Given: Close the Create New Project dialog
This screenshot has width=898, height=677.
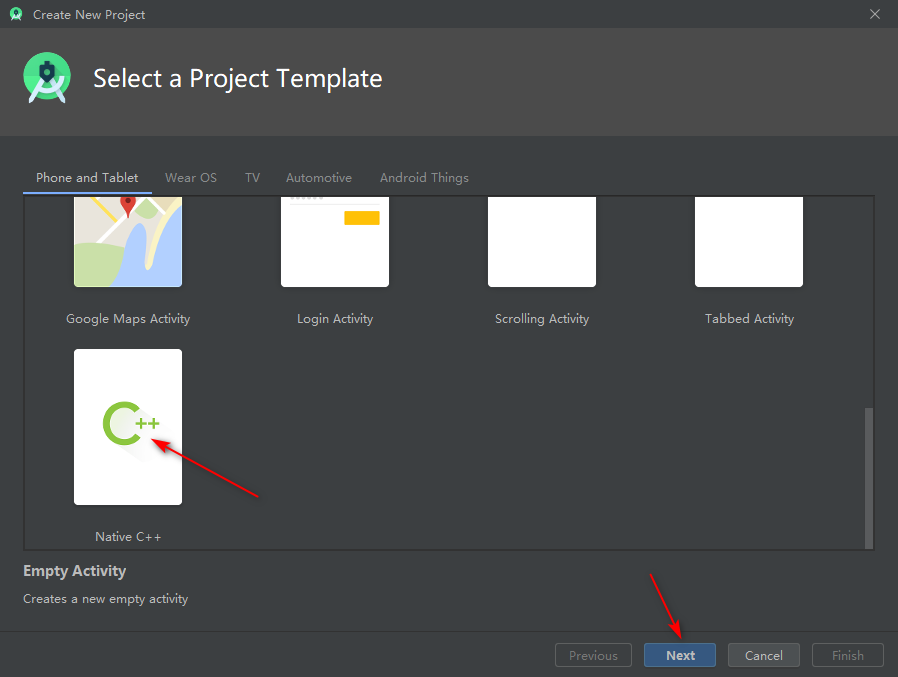Looking at the screenshot, I should (x=875, y=14).
